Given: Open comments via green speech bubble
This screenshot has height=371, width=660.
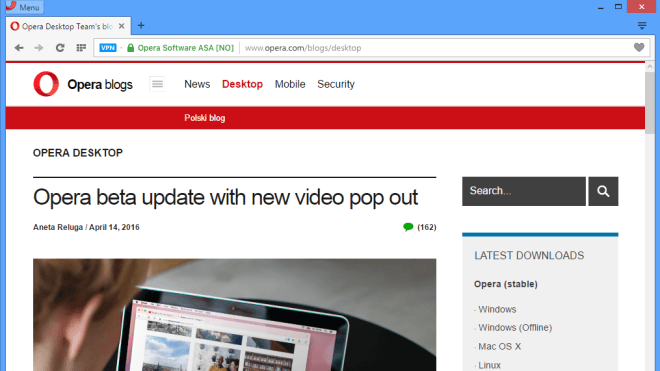Looking at the screenshot, I should 408,227.
